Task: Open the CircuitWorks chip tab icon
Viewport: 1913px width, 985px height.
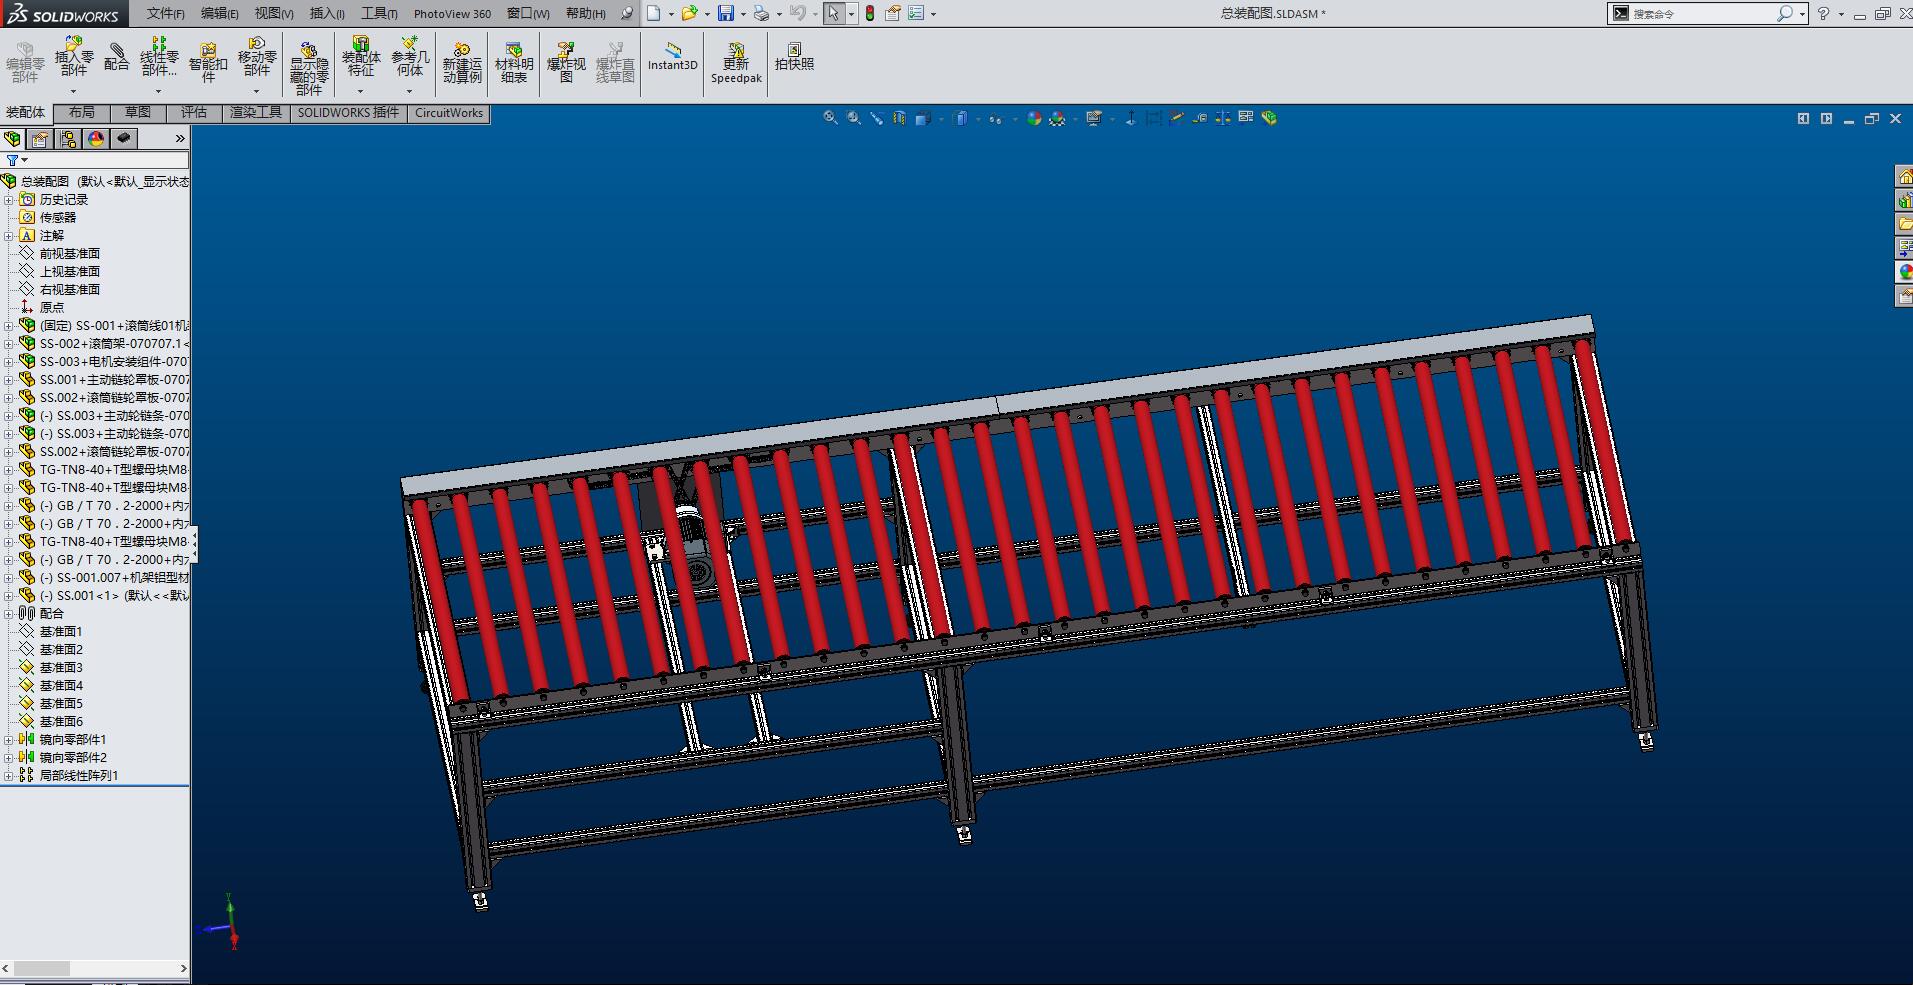Action: 124,139
